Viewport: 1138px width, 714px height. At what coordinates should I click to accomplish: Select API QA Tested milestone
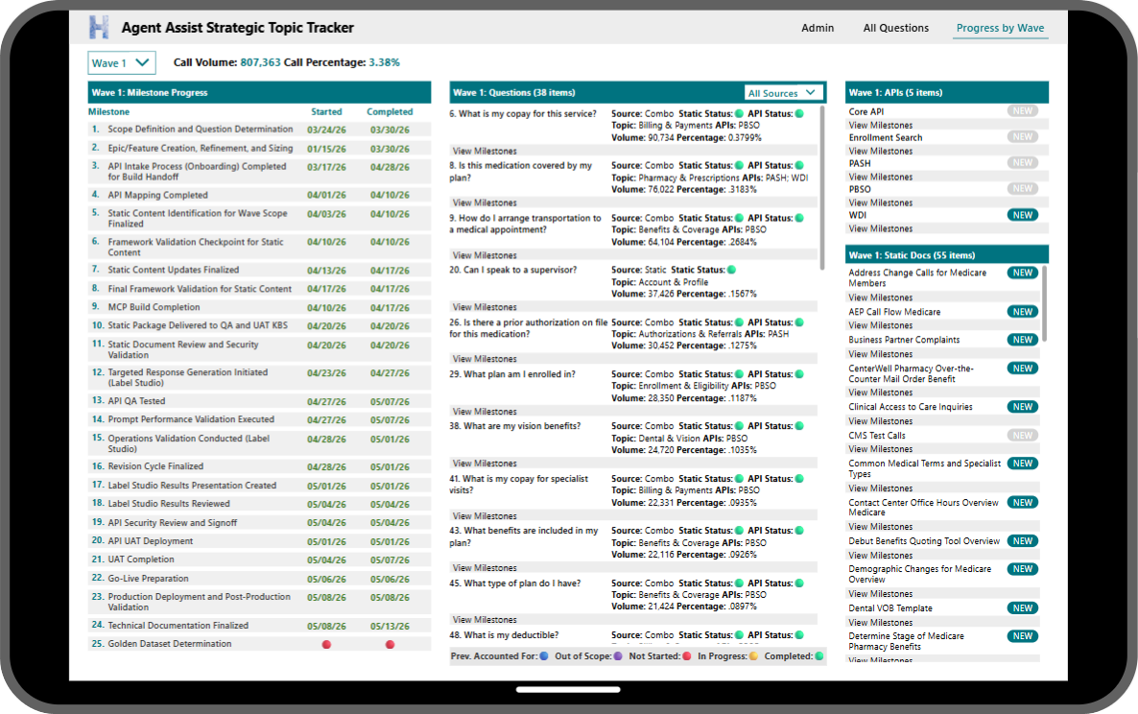[259, 401]
